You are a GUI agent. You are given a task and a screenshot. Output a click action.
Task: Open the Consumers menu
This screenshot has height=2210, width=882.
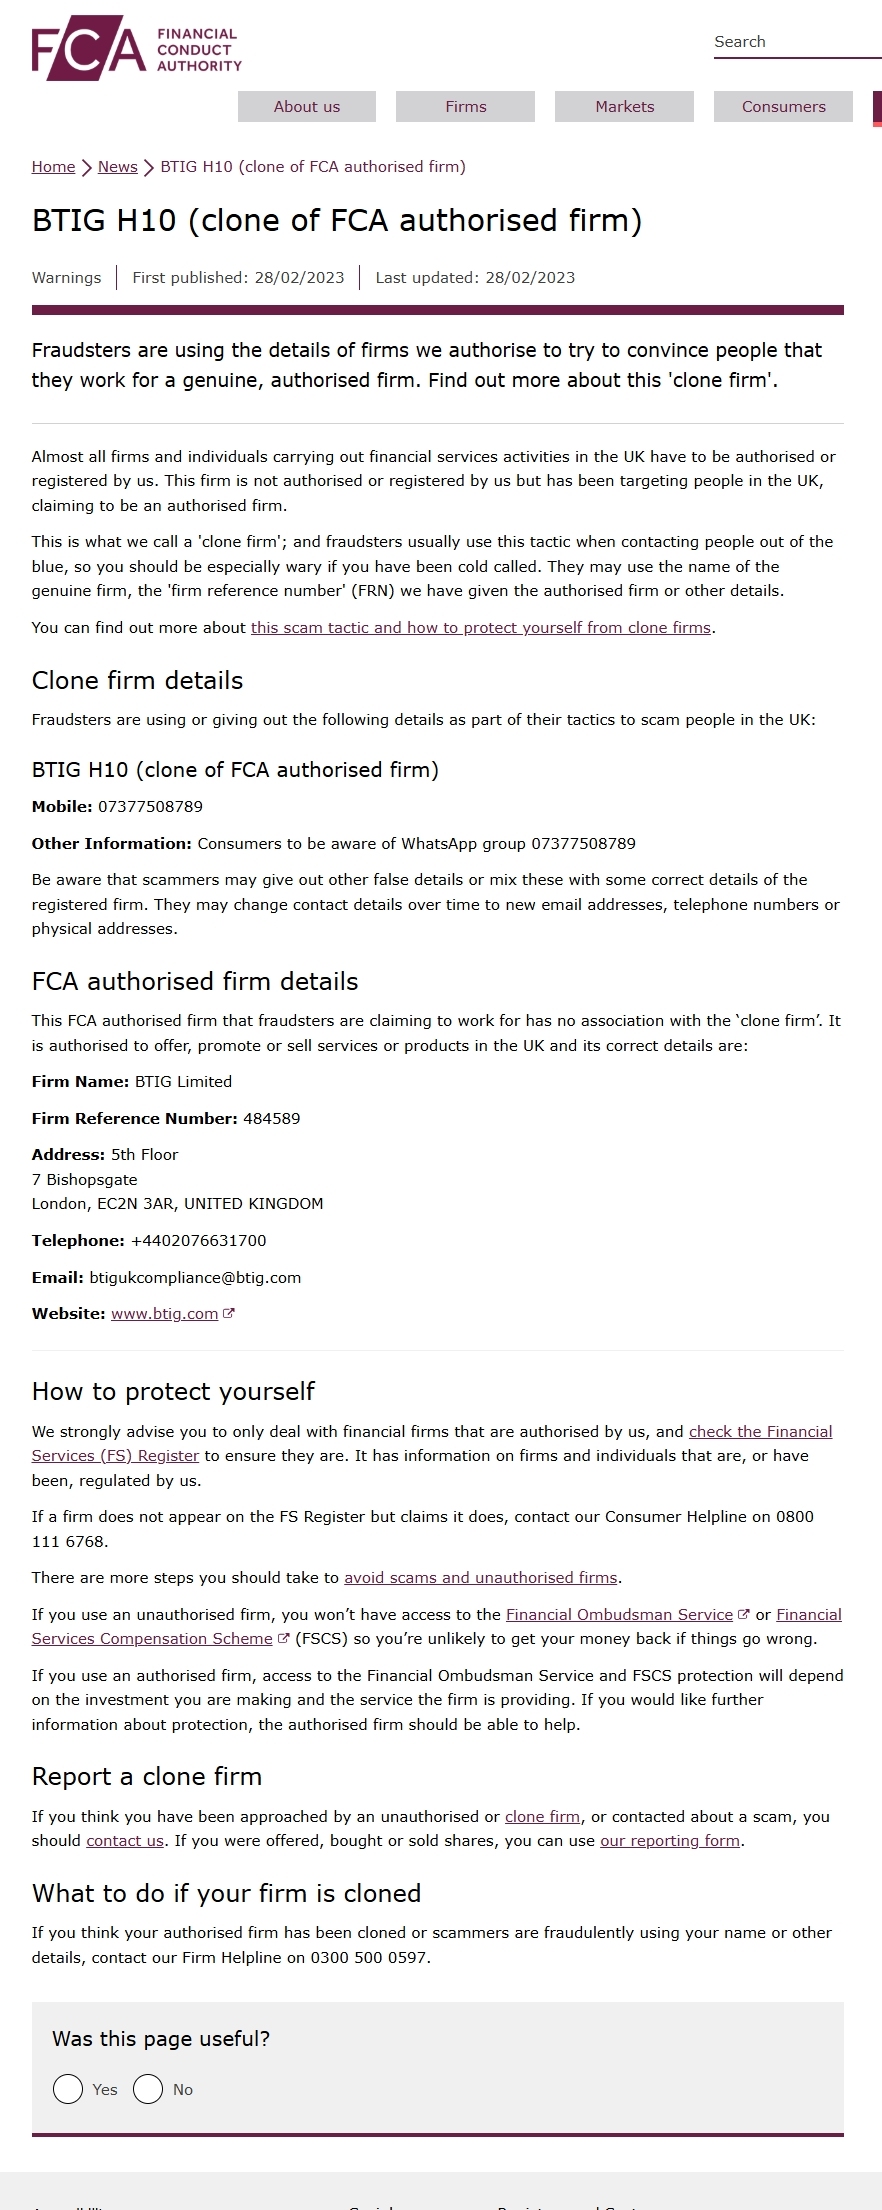click(x=783, y=107)
